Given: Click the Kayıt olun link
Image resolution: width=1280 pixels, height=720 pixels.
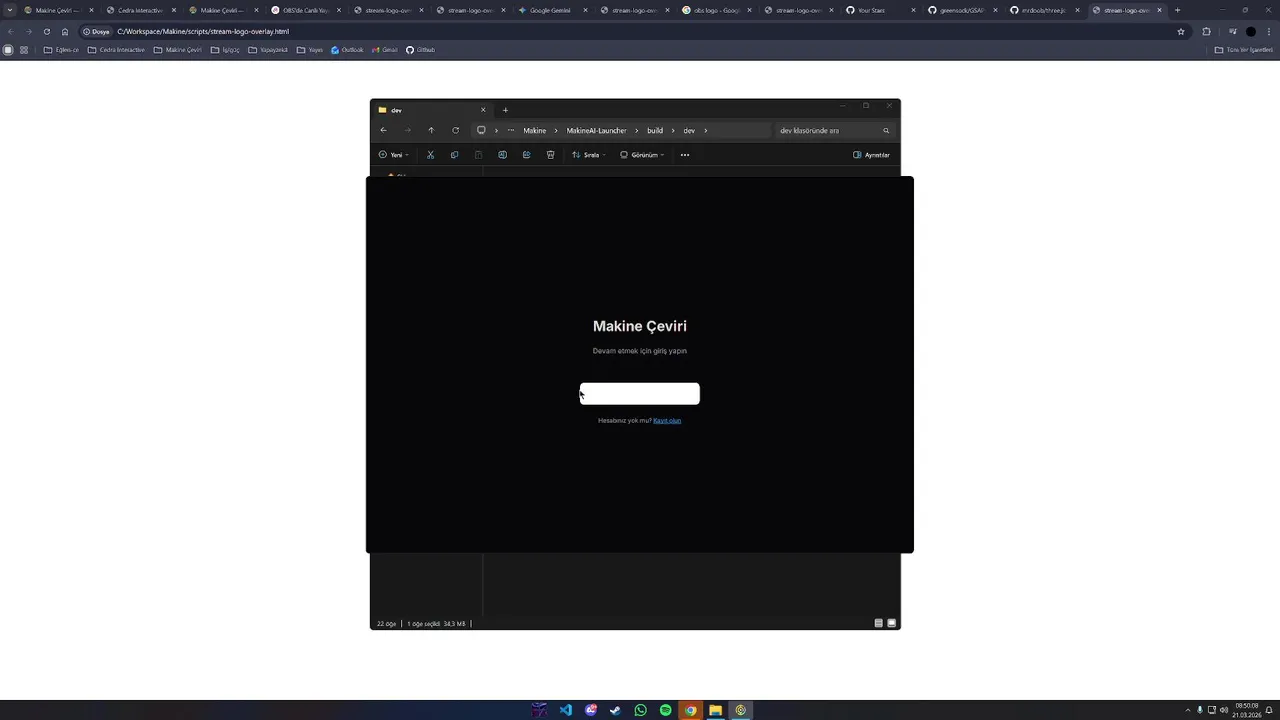Looking at the screenshot, I should pyautogui.click(x=667, y=420).
